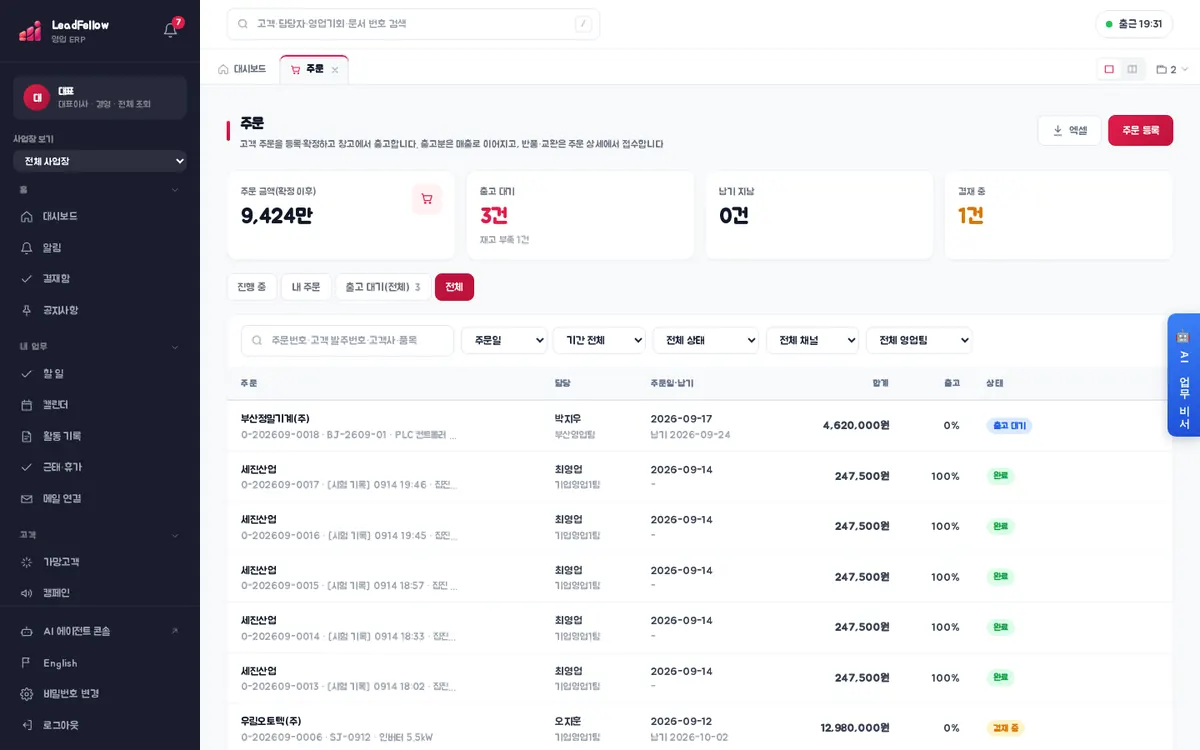Viewport: 1200px width, 750px height.
Task: Click the cart icon on 주문 금액 card
Action: coord(427,199)
